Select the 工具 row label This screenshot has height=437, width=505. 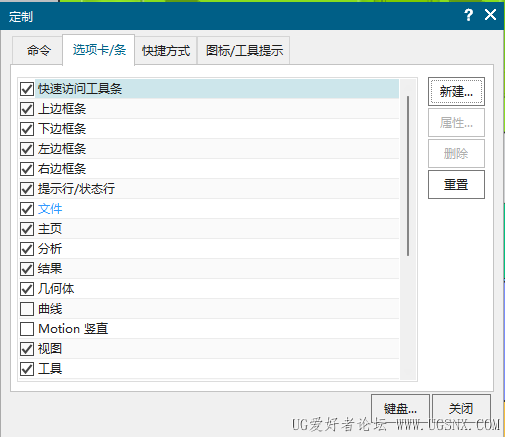pos(50,369)
